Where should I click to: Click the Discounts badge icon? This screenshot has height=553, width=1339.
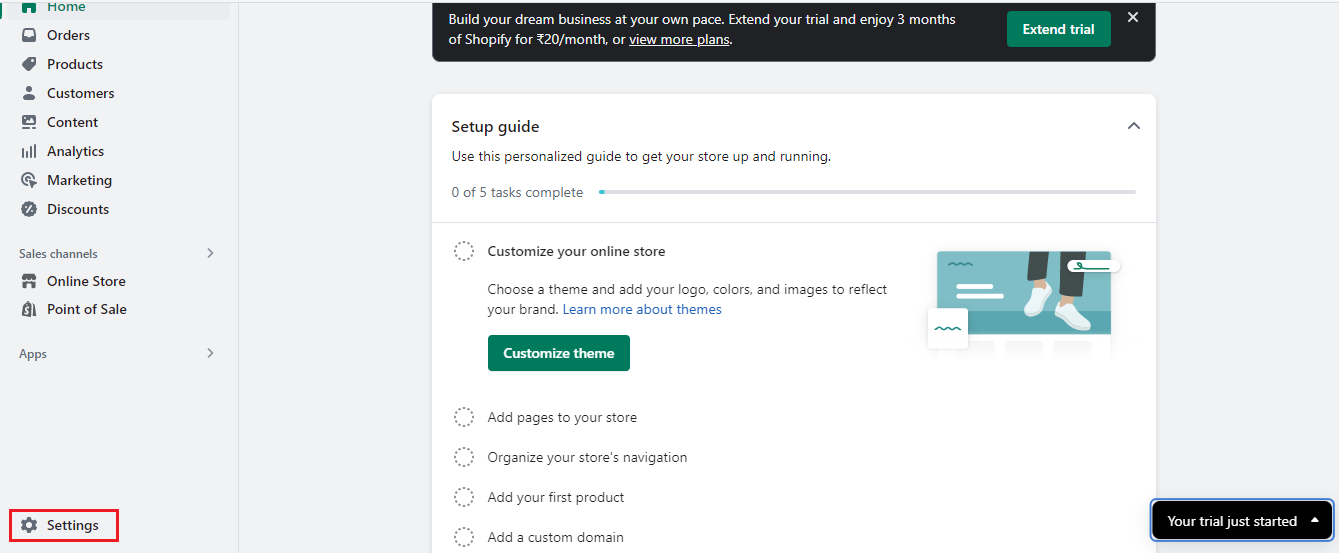29,209
